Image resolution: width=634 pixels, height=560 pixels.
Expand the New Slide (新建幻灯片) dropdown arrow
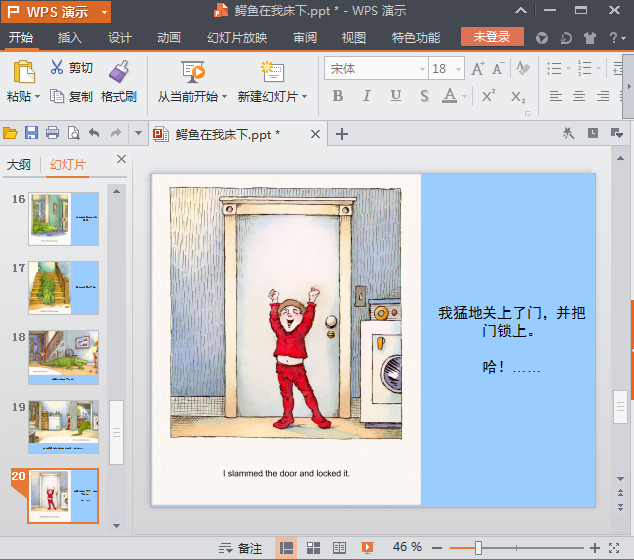304,97
